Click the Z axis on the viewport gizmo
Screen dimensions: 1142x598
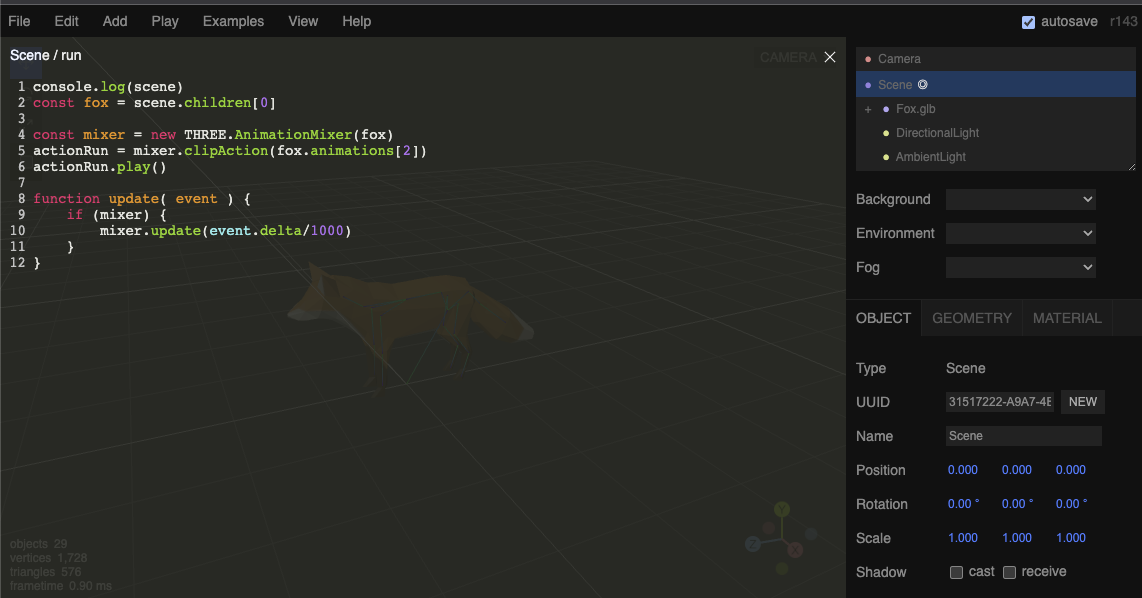click(x=753, y=544)
